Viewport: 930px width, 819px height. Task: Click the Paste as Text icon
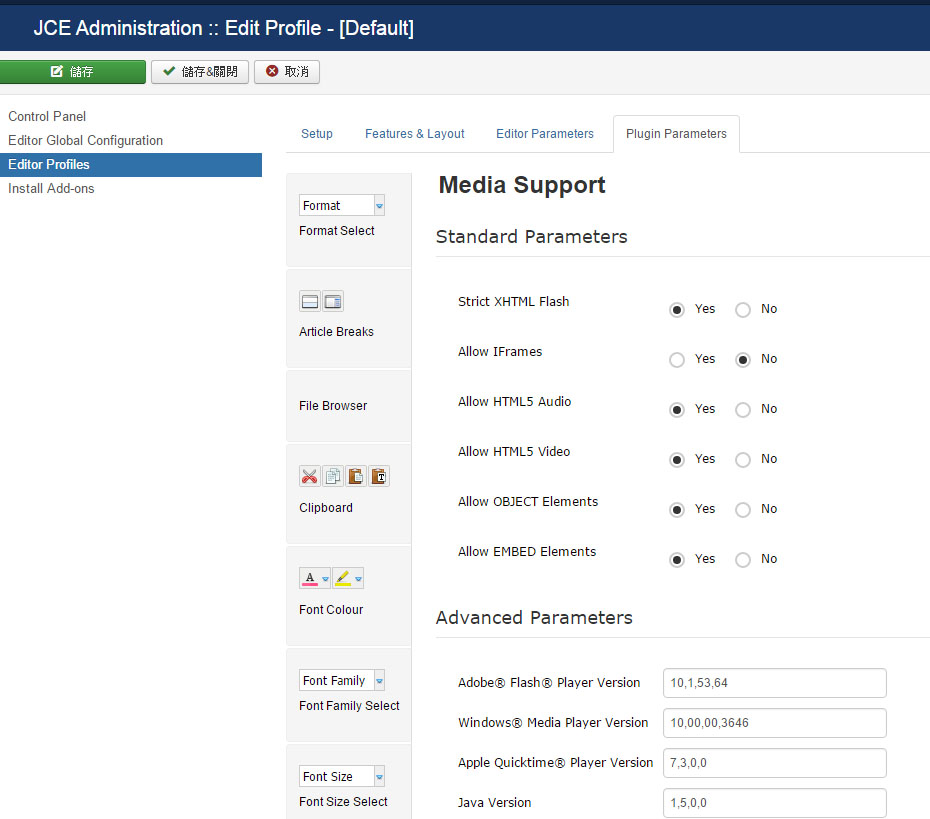click(x=379, y=477)
